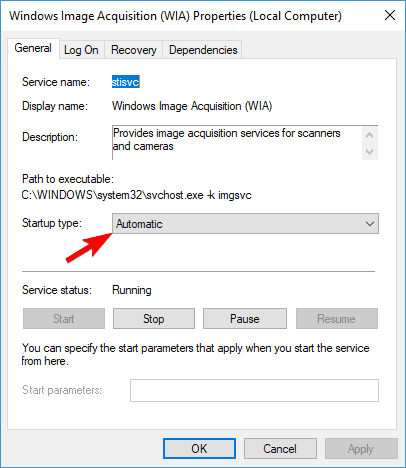This screenshot has width=406, height=468.
Task: Click the svchost.exe executable path text
Action: 136,195
